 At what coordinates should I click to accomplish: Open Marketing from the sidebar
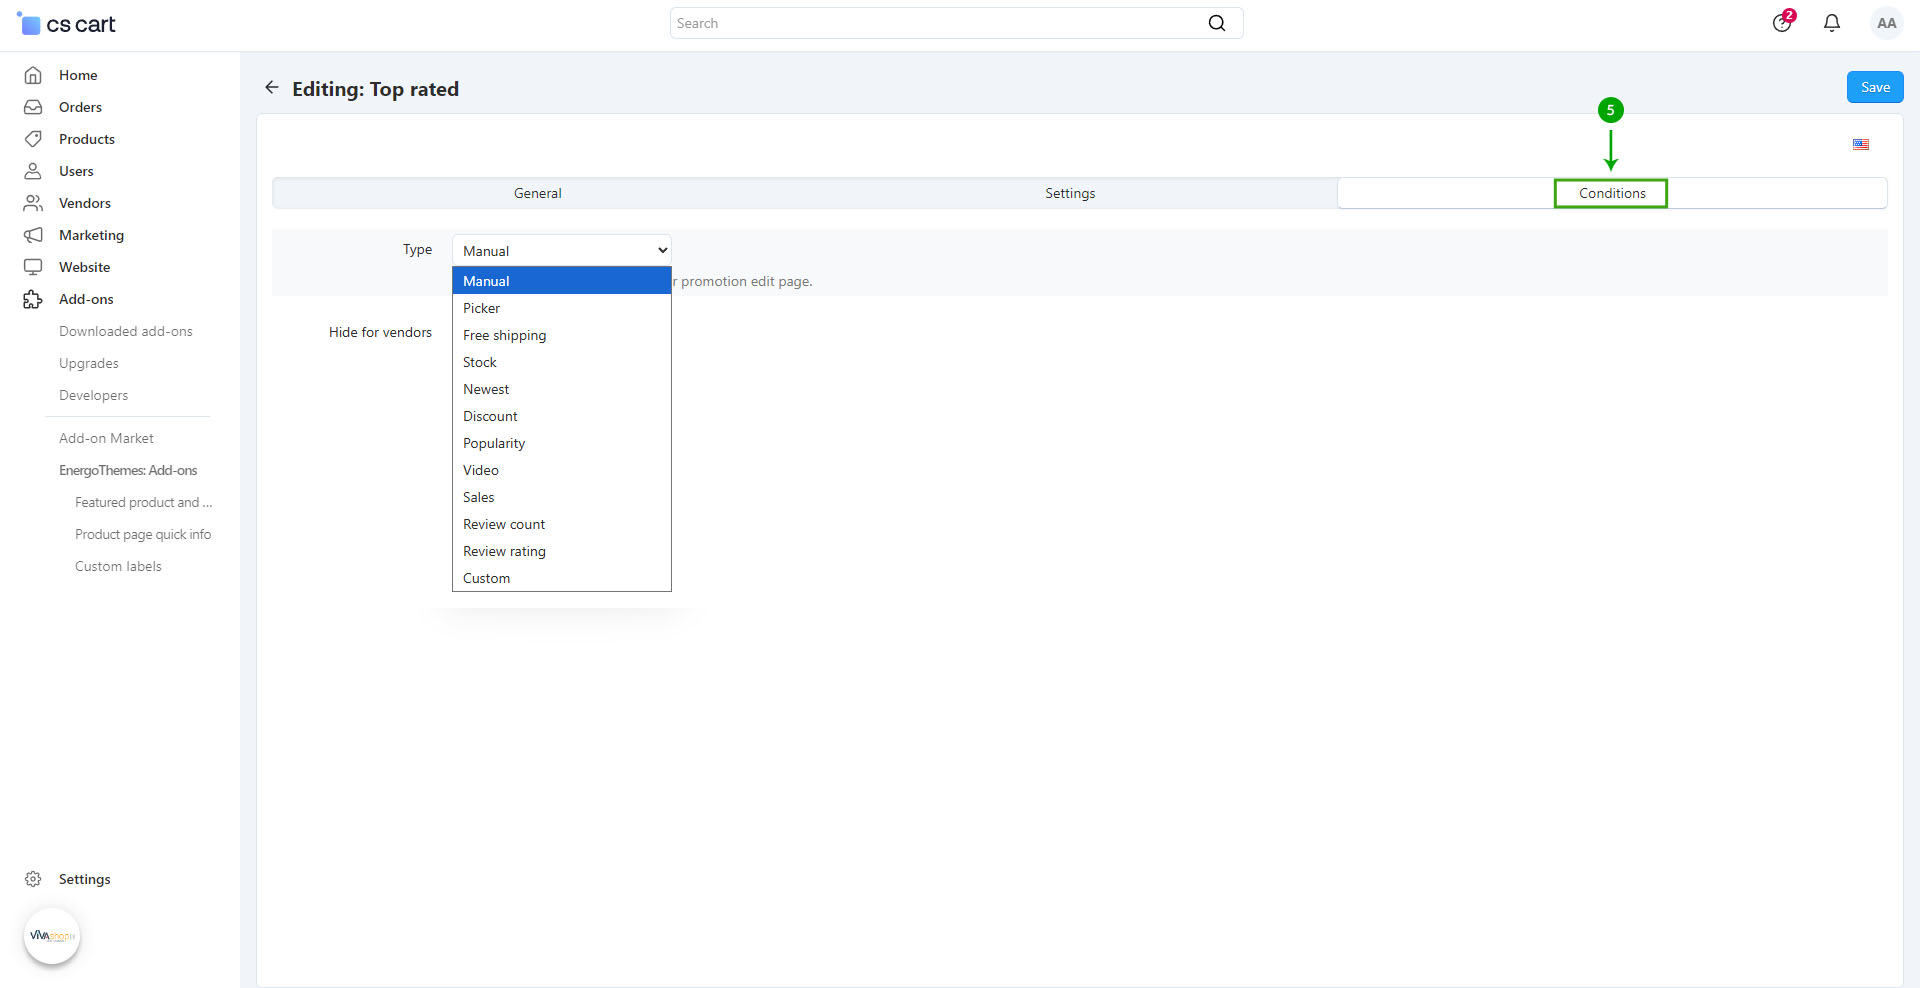point(91,235)
